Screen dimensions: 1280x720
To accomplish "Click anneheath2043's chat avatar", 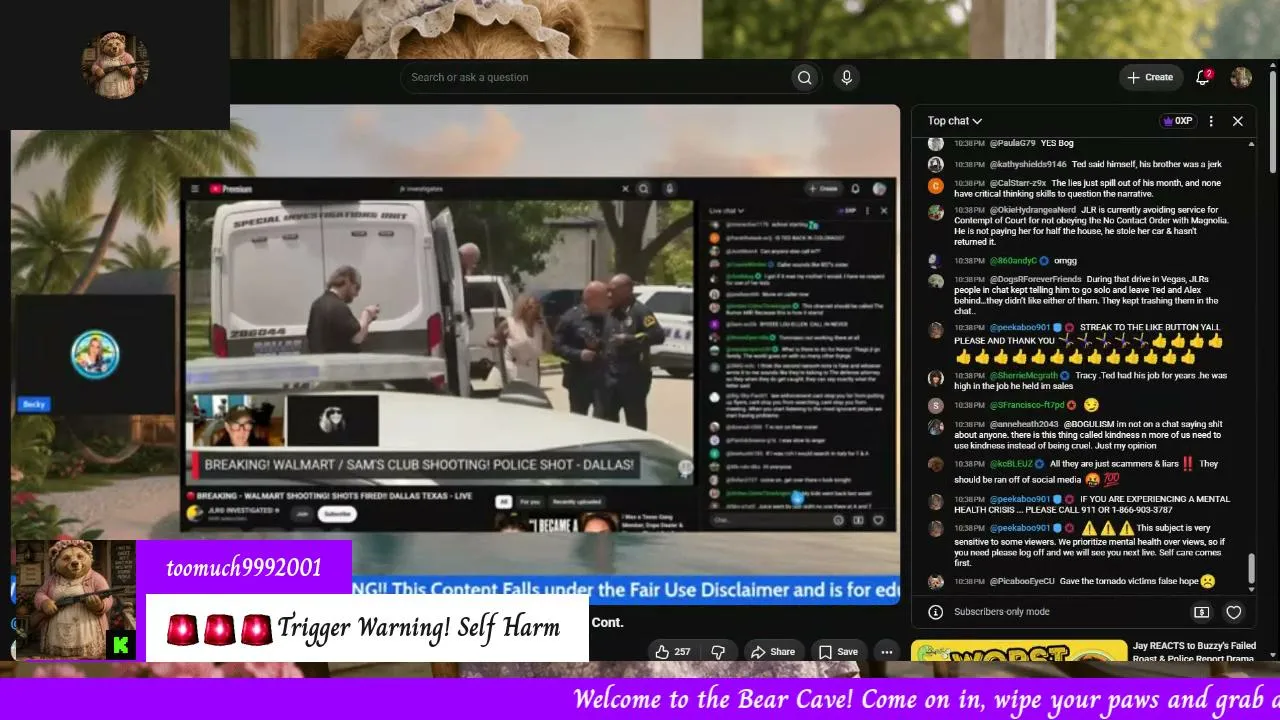I will pos(935,426).
